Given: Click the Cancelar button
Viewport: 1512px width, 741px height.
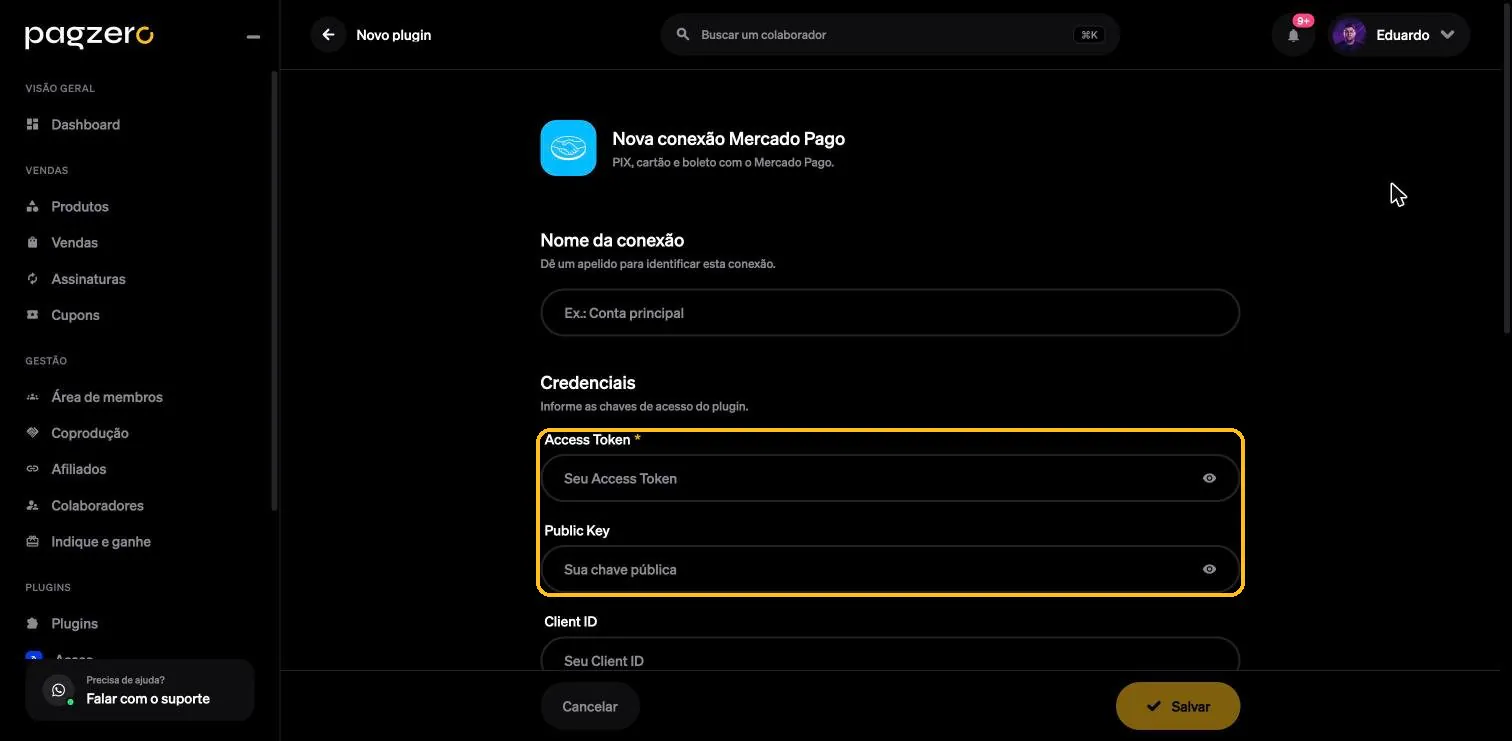Looking at the screenshot, I should (x=590, y=706).
